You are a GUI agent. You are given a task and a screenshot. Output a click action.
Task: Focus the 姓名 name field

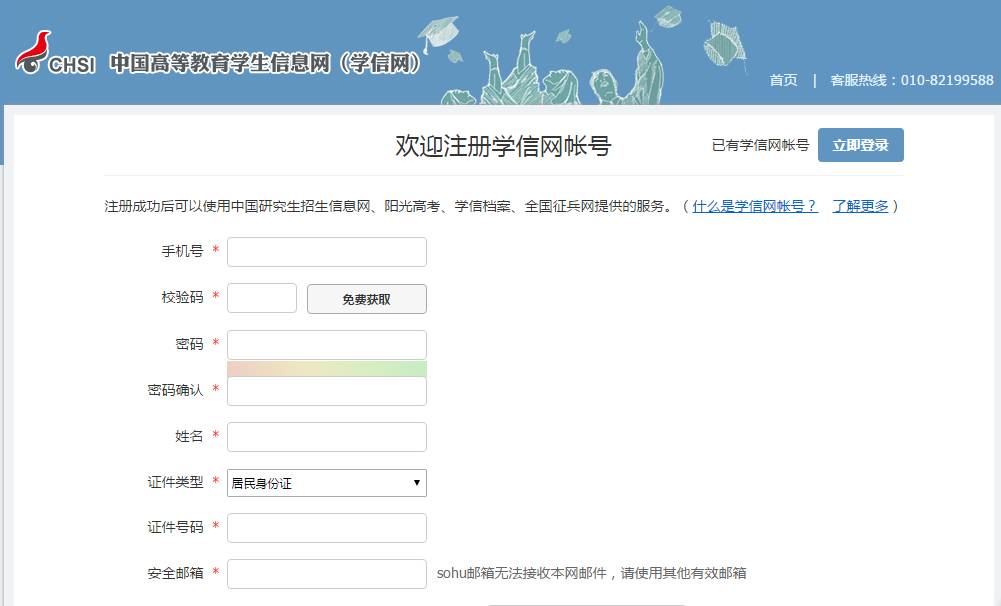(327, 437)
